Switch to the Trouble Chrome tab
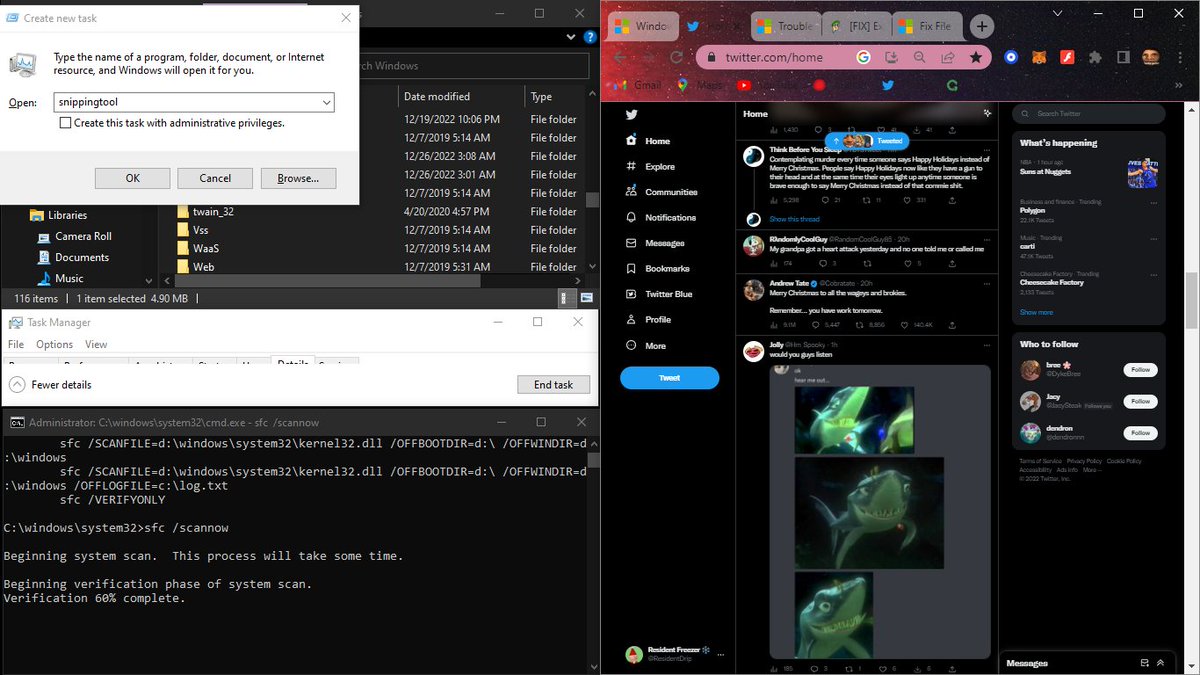Image resolution: width=1200 pixels, height=675 pixels. coord(784,27)
